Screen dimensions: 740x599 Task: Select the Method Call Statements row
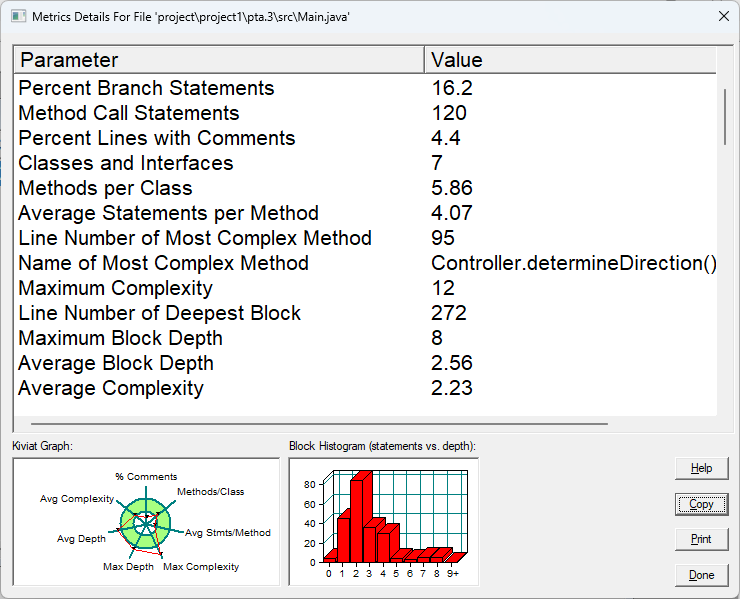coord(365,113)
